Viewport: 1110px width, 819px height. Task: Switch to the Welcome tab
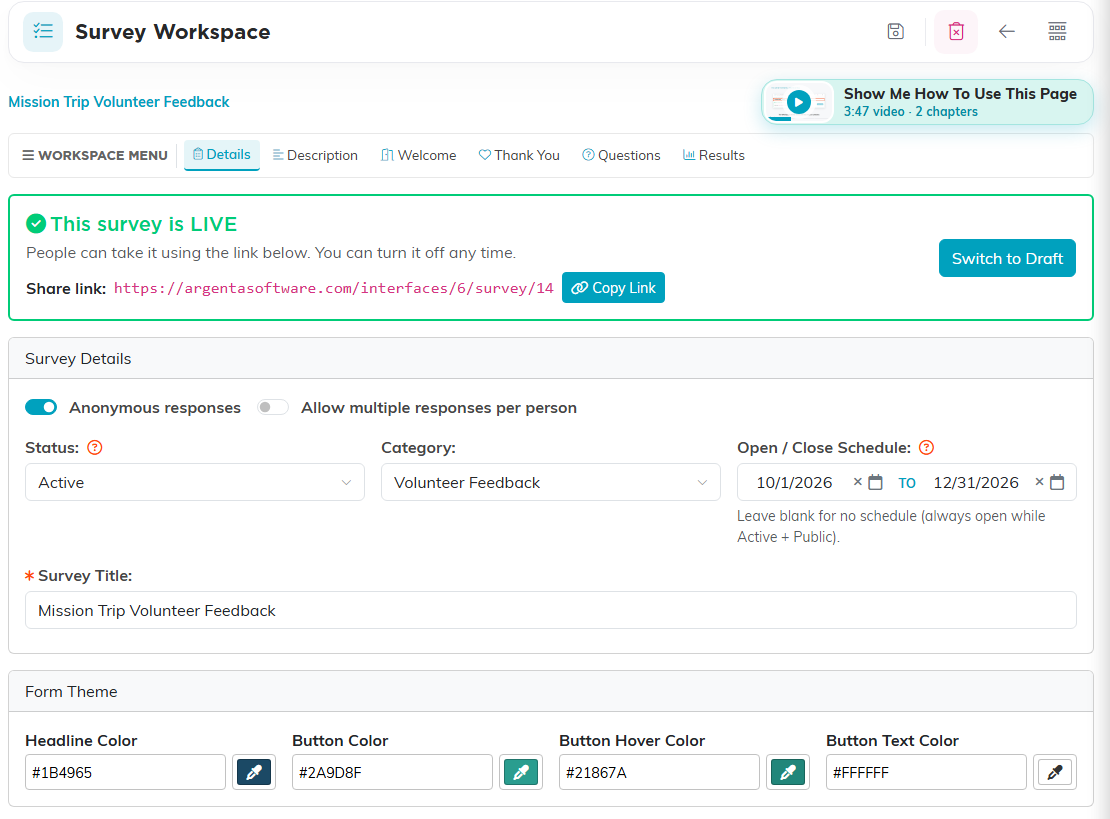tap(418, 155)
